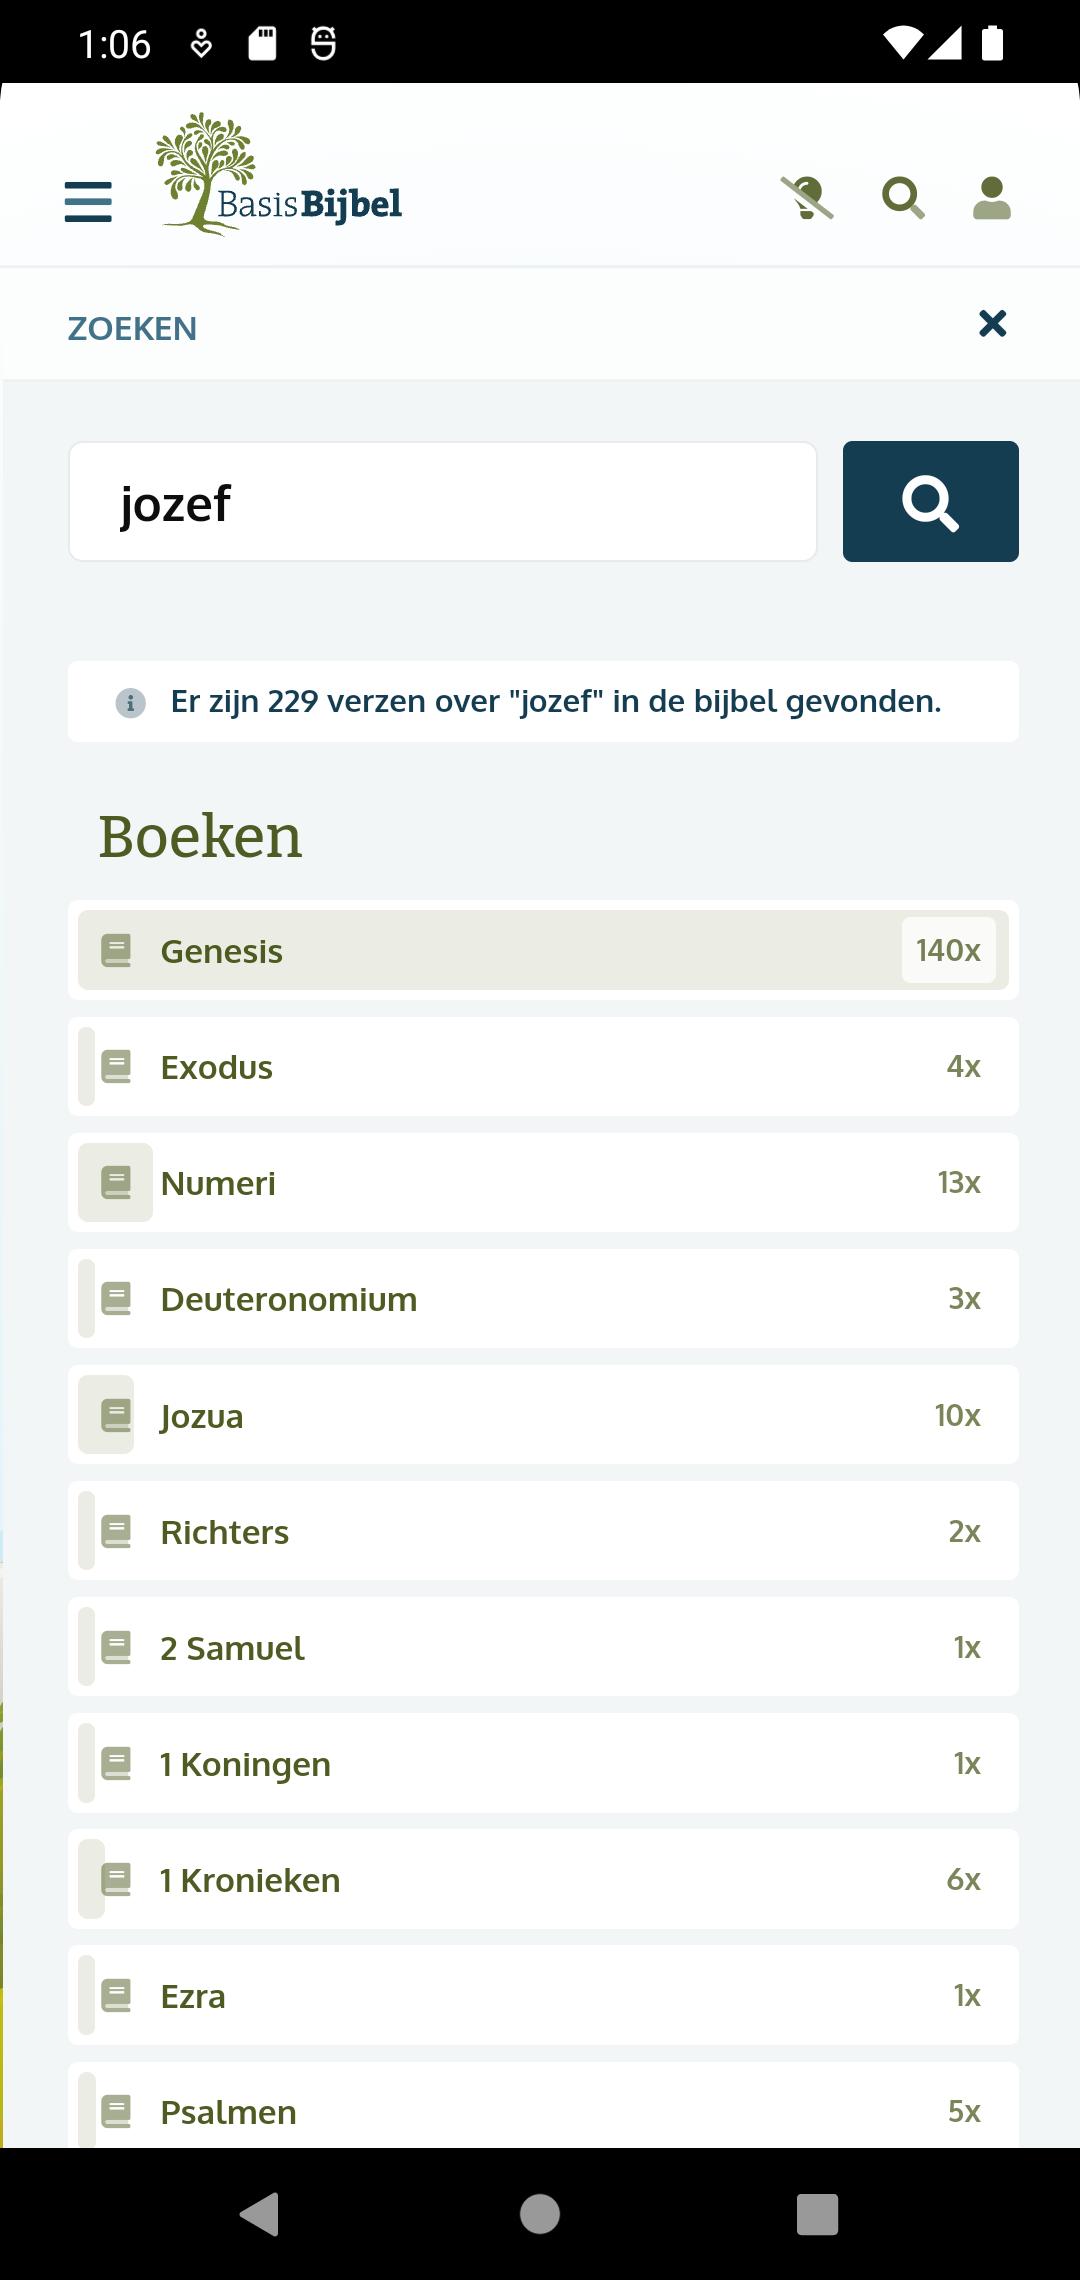Open the hamburger navigation menu
Image resolution: width=1080 pixels, height=2280 pixels.
(88, 201)
